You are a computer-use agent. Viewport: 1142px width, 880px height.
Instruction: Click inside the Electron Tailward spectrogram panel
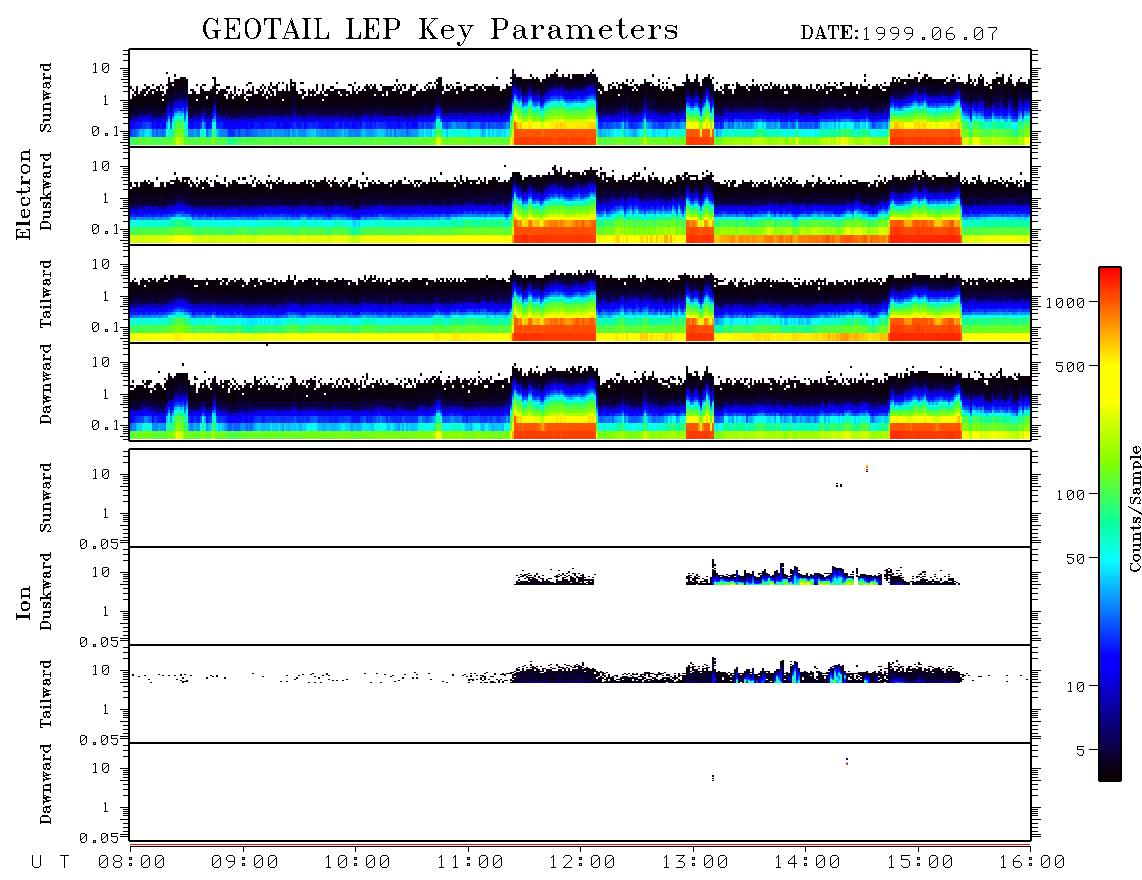tap(580, 294)
